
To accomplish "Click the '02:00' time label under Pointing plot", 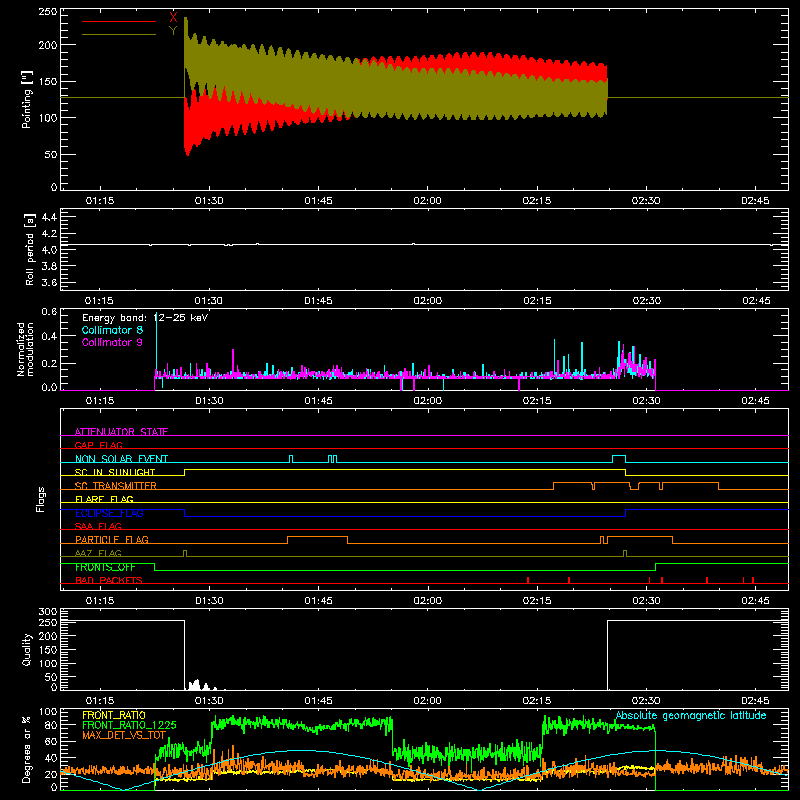I will pyautogui.click(x=428, y=201).
